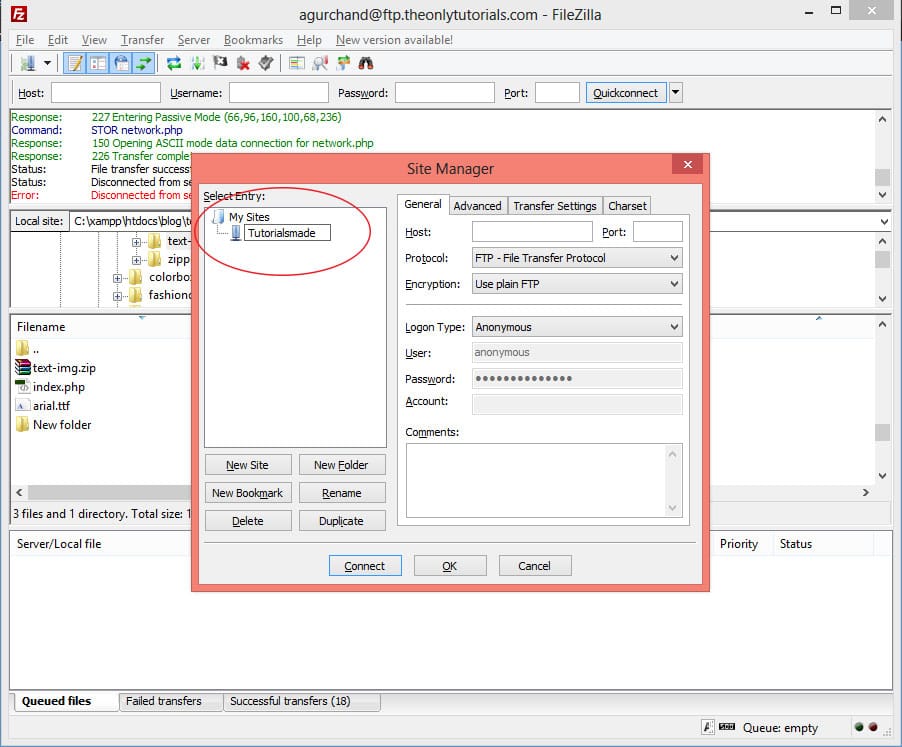
Task: Open the Encryption dropdown
Action: (x=577, y=284)
